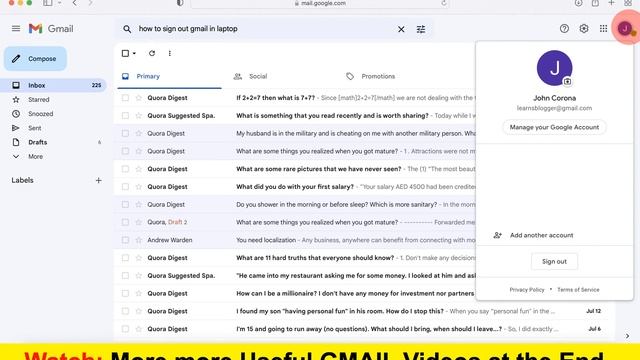The height and width of the screenshot is (360, 640).
Task: Star the 'be a millionaire' email
Action: [x=138, y=293]
